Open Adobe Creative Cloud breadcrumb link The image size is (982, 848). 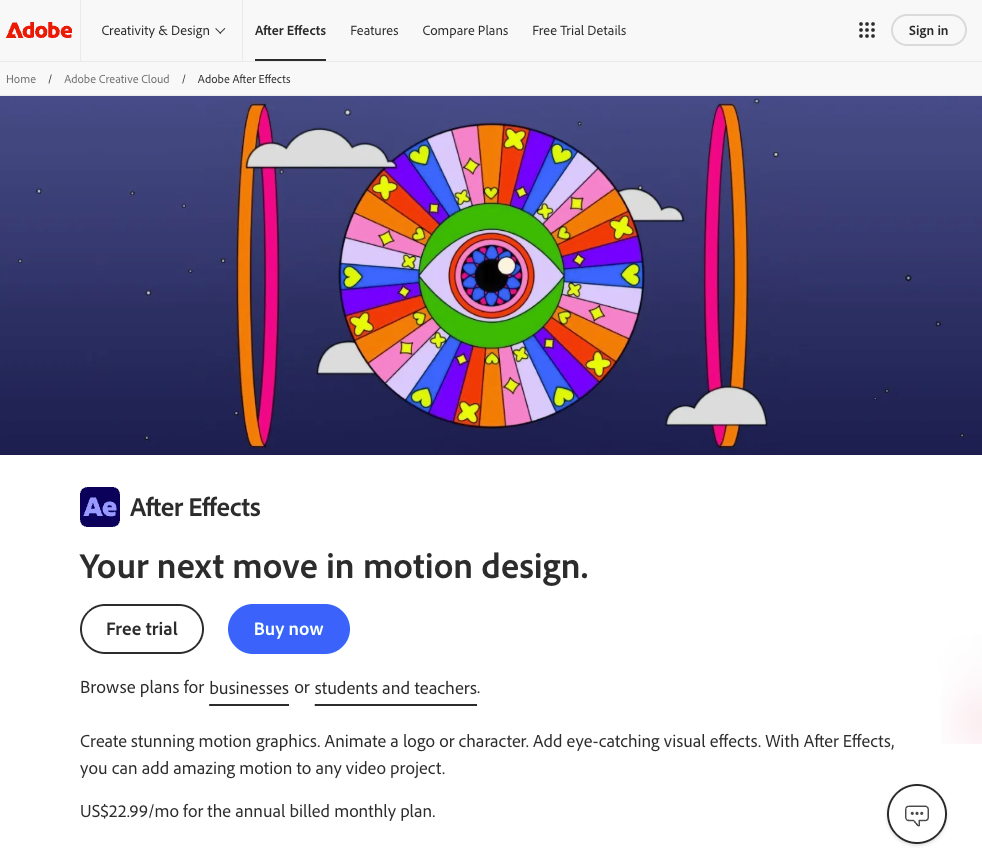116,79
